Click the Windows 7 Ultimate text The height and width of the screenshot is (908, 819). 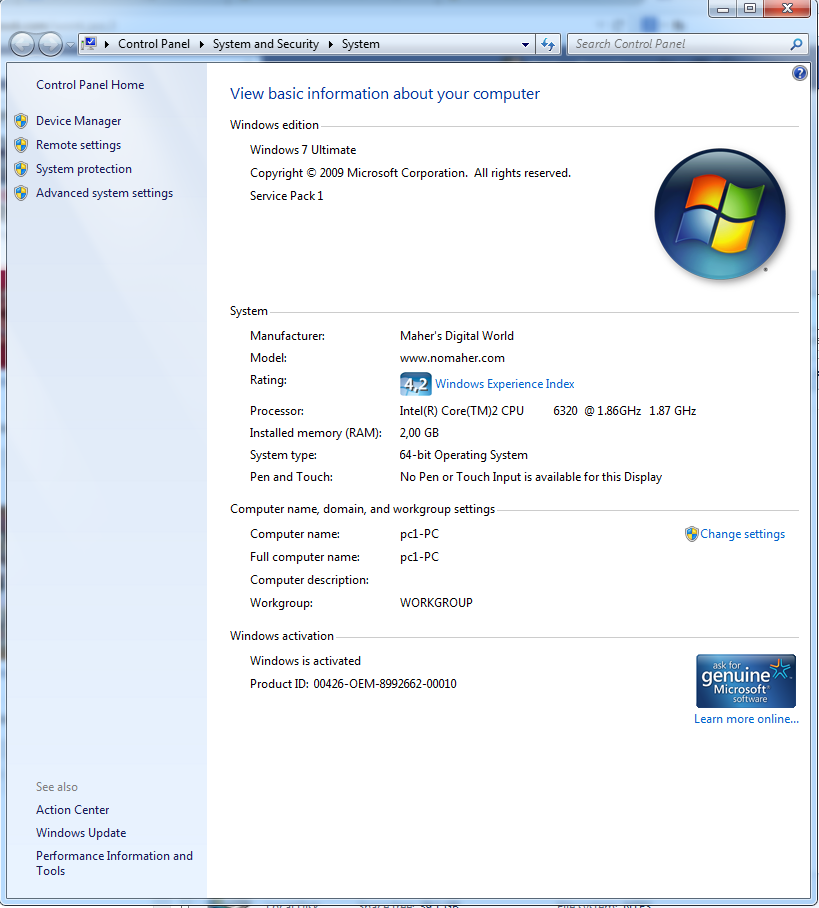point(303,149)
